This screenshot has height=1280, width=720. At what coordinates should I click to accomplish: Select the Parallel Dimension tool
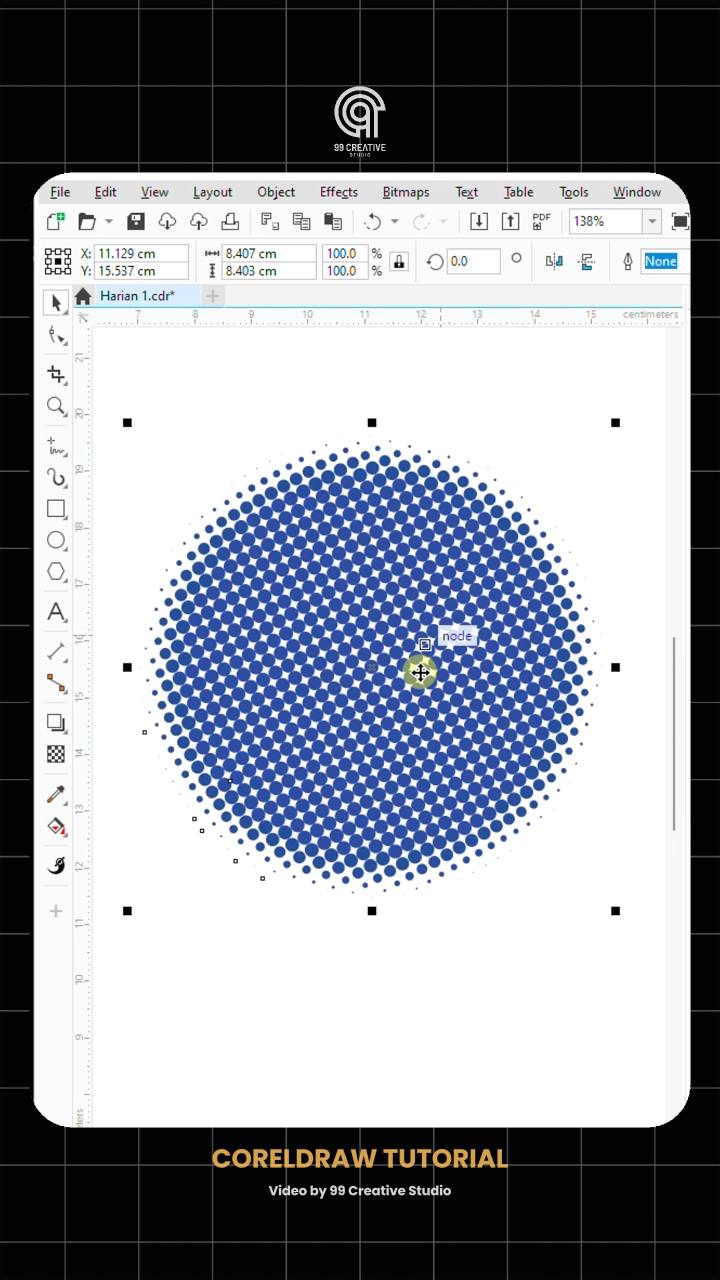point(56,652)
